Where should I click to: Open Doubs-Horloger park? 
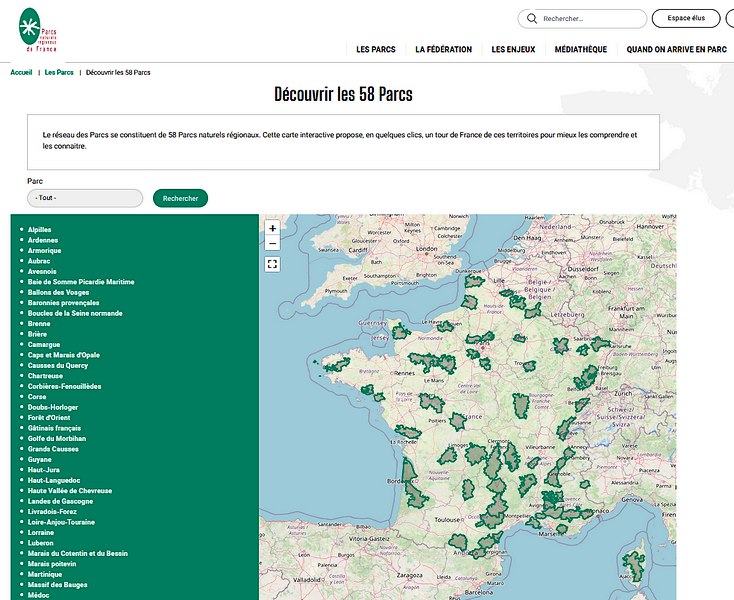tap(53, 407)
